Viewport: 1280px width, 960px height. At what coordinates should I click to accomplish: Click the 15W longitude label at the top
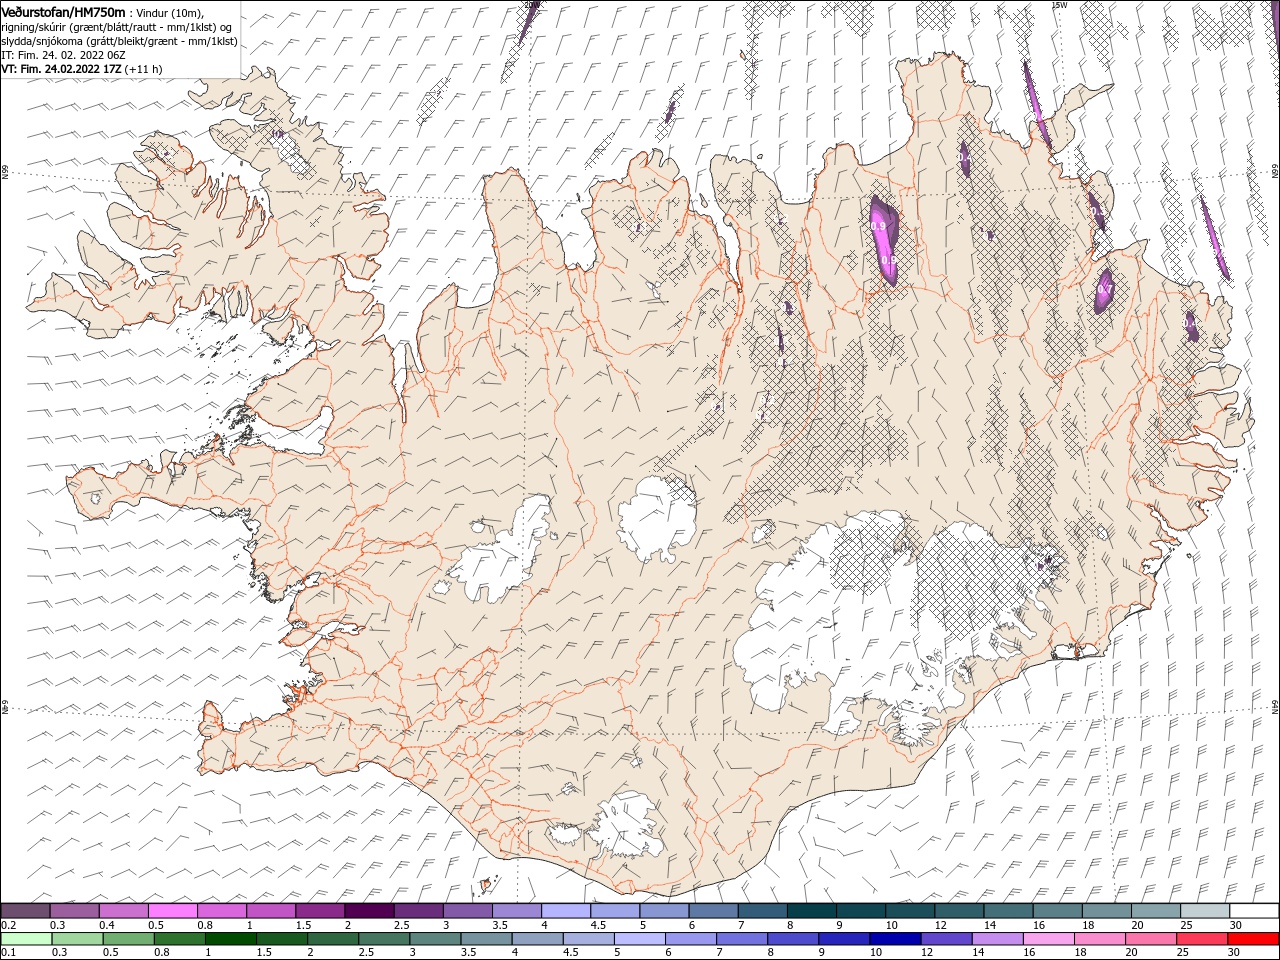1059,5
